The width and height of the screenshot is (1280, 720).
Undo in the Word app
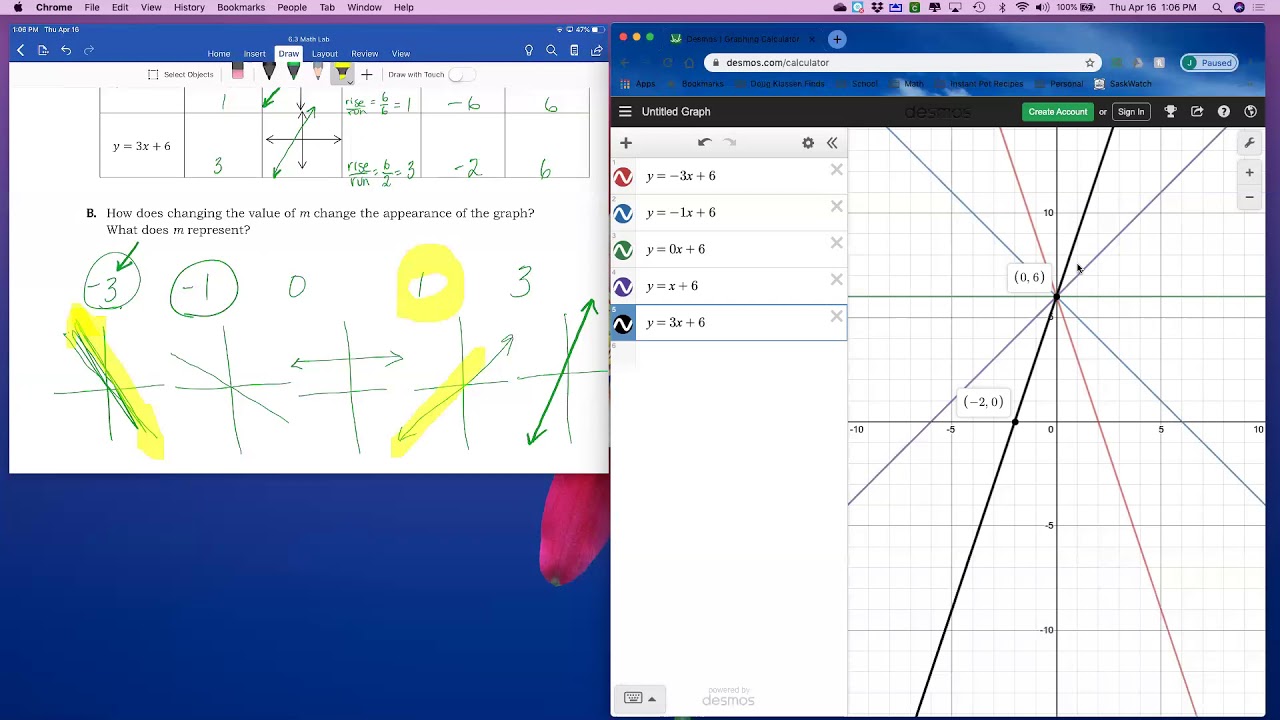[66, 50]
